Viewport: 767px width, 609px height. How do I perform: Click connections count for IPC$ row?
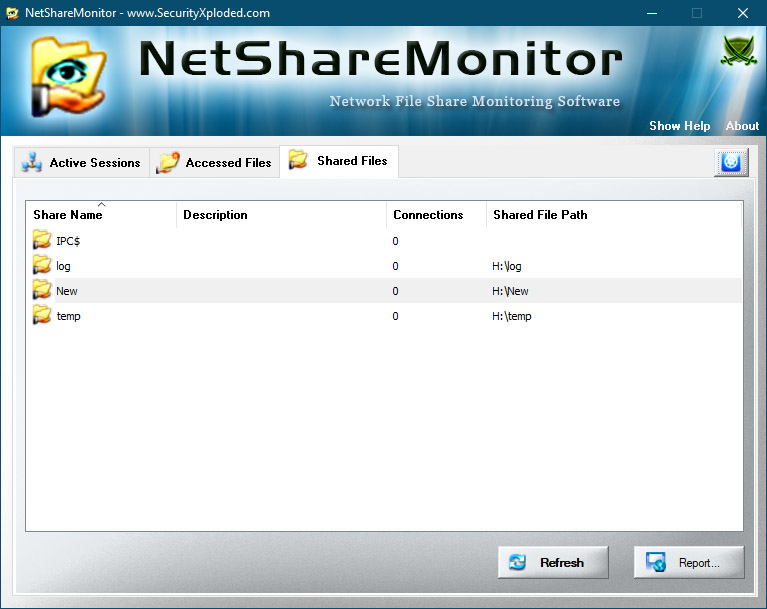click(395, 241)
